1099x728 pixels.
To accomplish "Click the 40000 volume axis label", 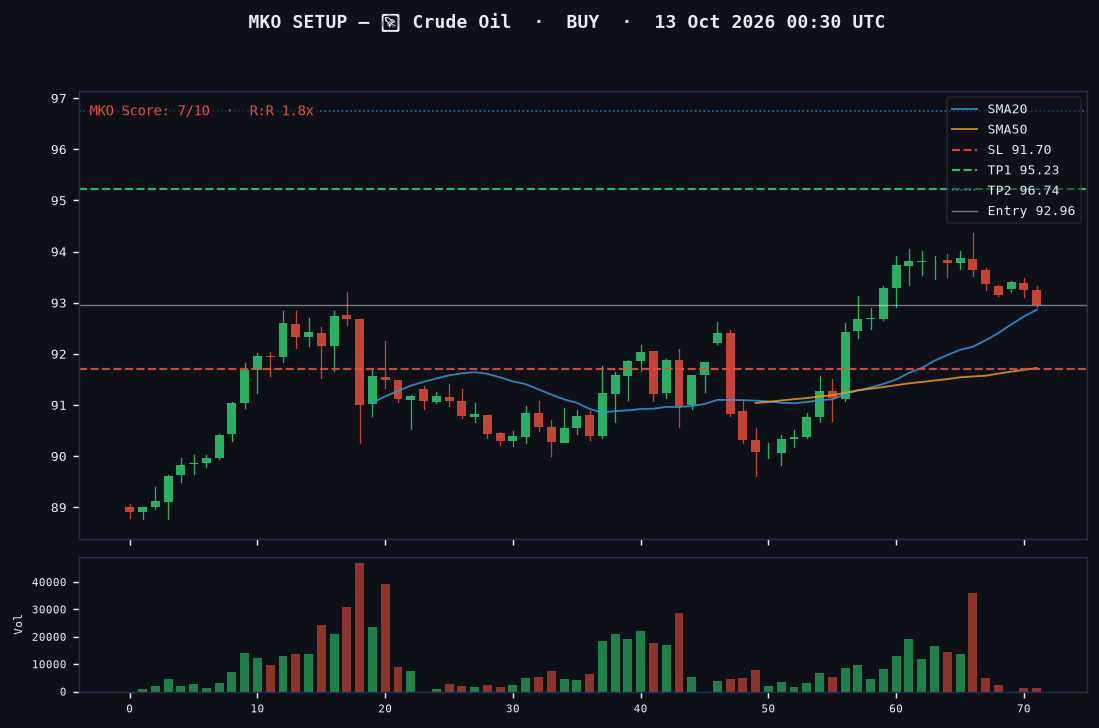I will pyautogui.click(x=49, y=582).
